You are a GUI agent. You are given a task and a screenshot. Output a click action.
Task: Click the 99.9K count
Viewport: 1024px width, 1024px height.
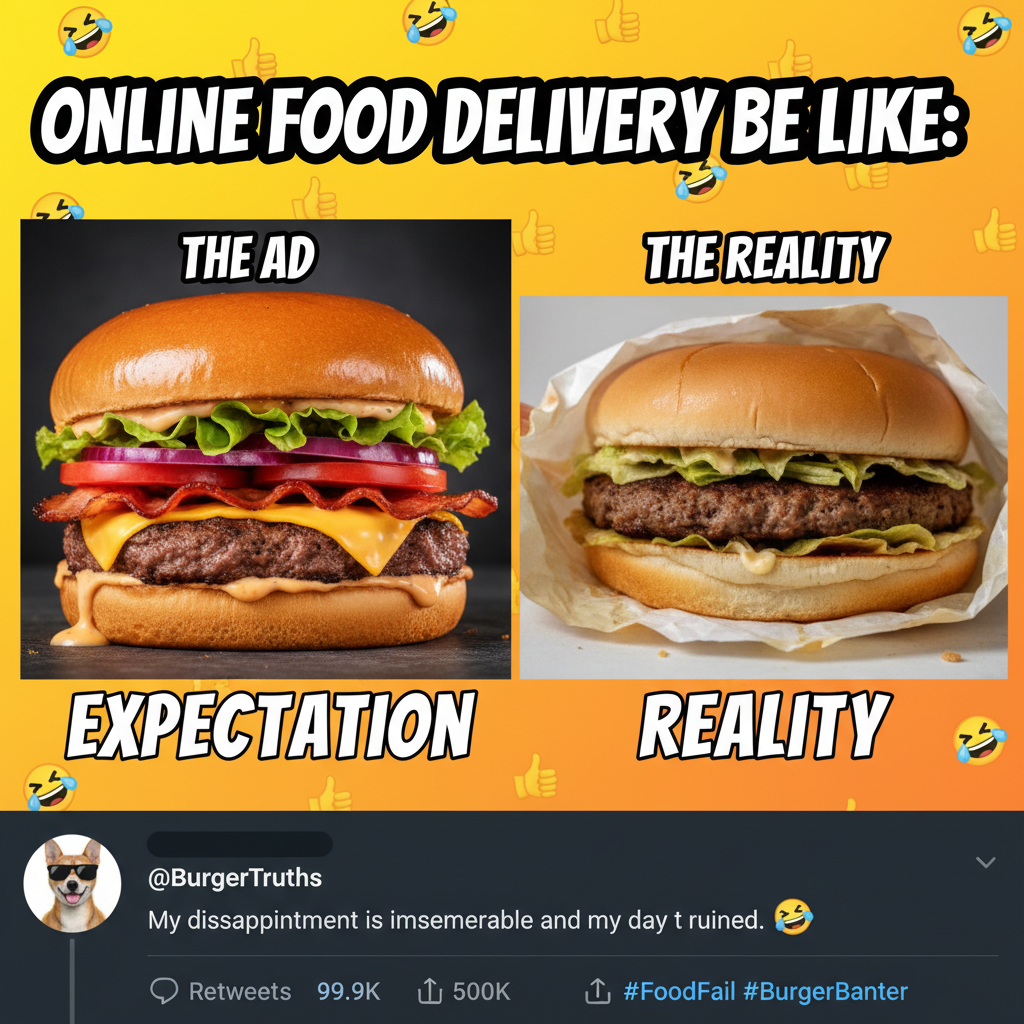(x=348, y=991)
